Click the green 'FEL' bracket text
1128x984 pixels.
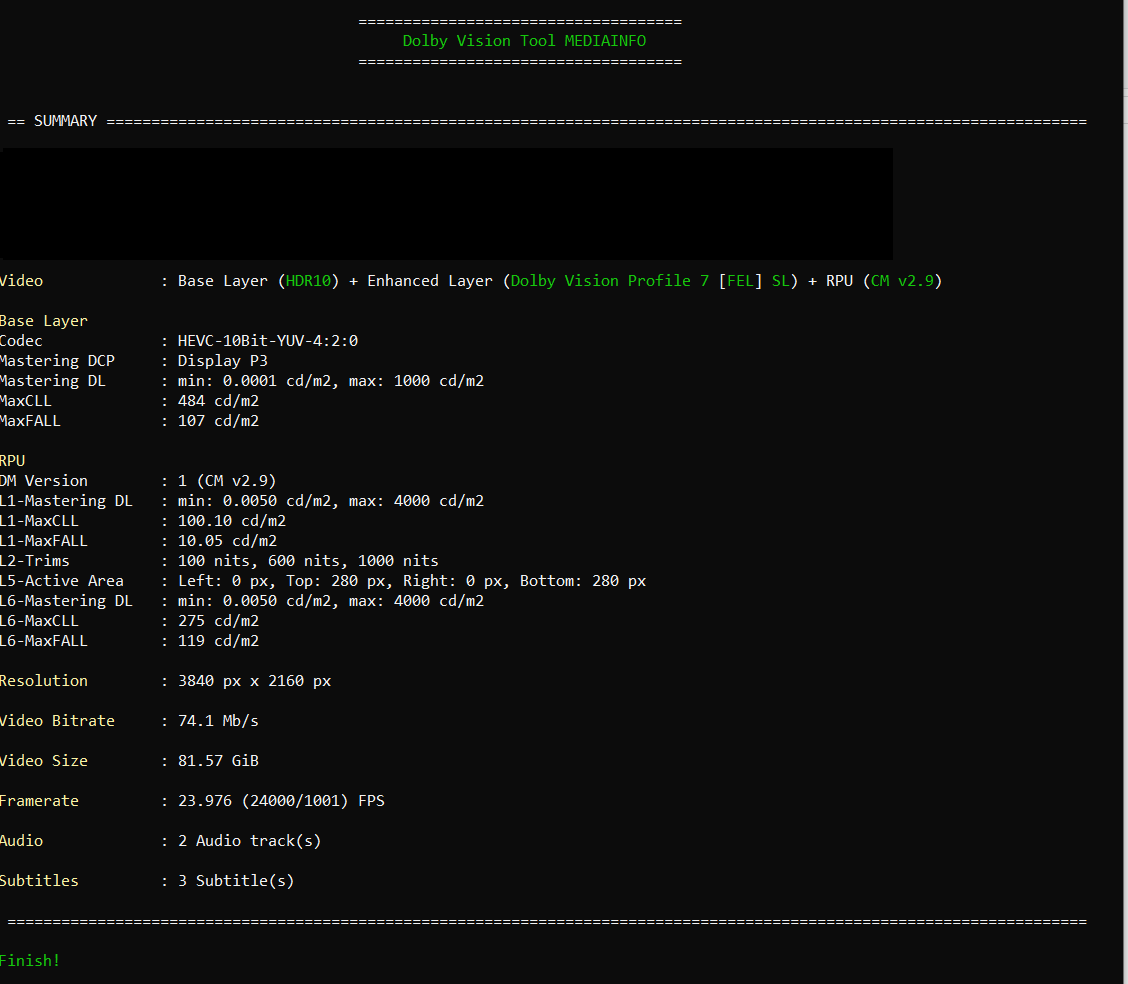pos(740,281)
